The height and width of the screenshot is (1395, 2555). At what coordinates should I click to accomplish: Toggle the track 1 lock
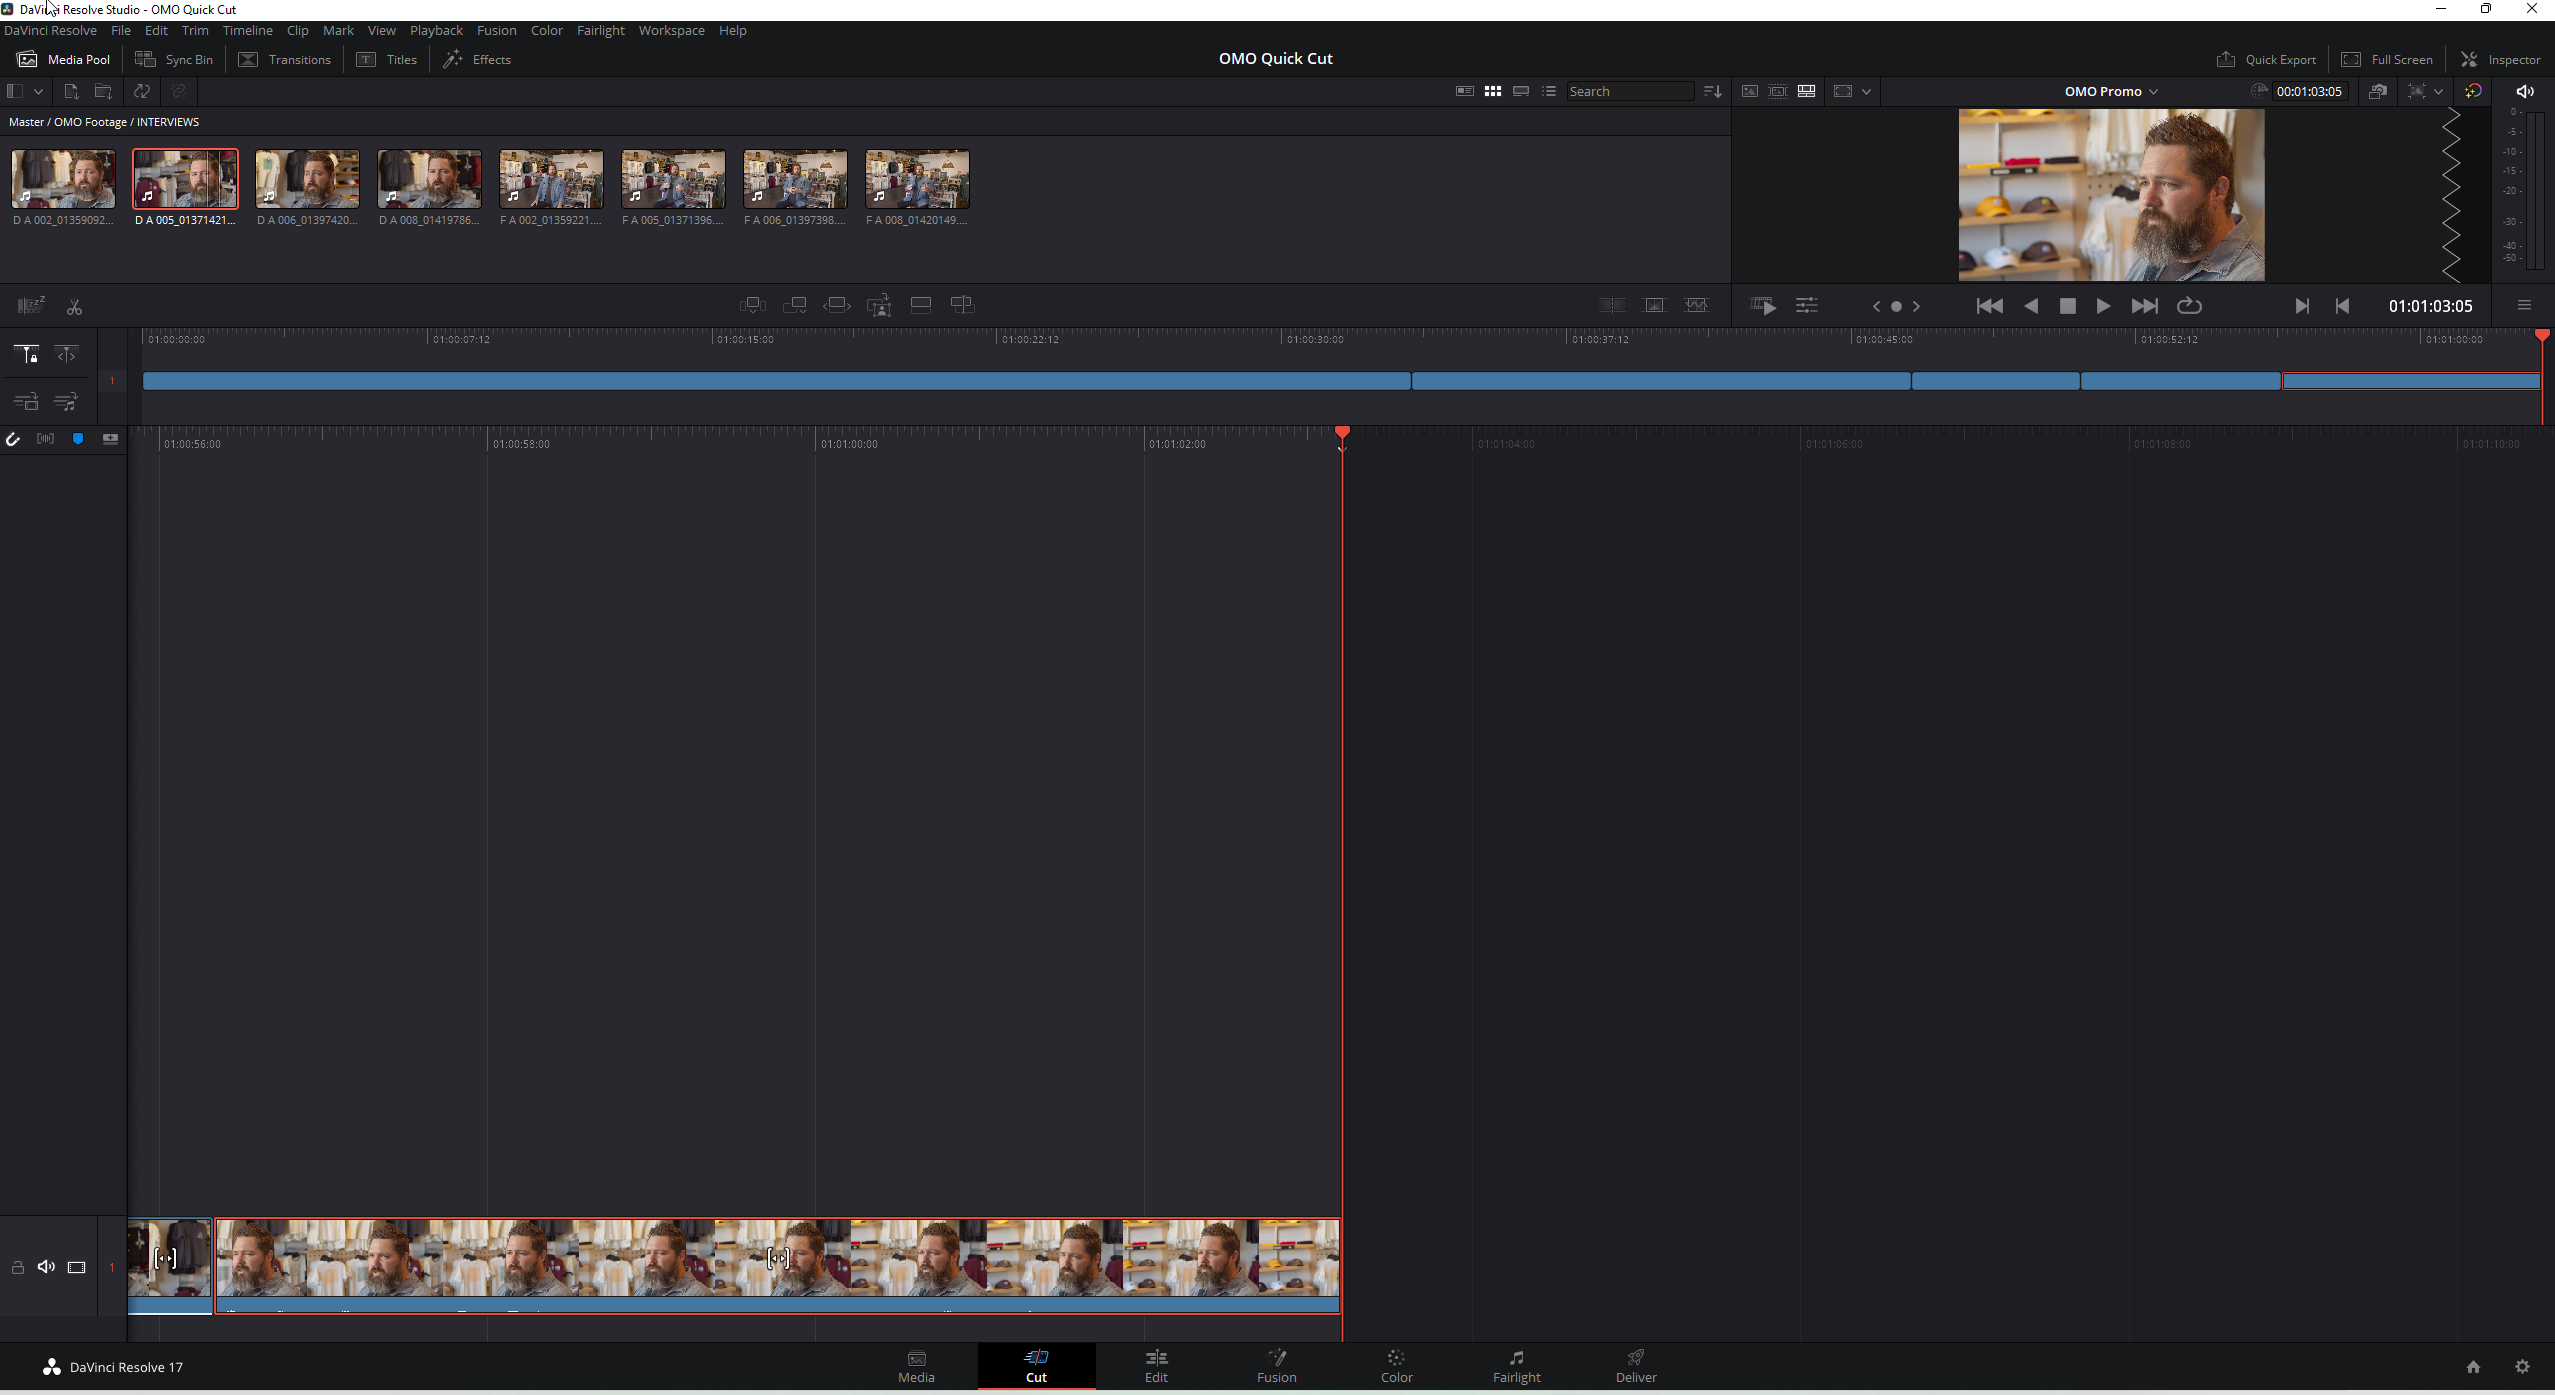tap(18, 1267)
